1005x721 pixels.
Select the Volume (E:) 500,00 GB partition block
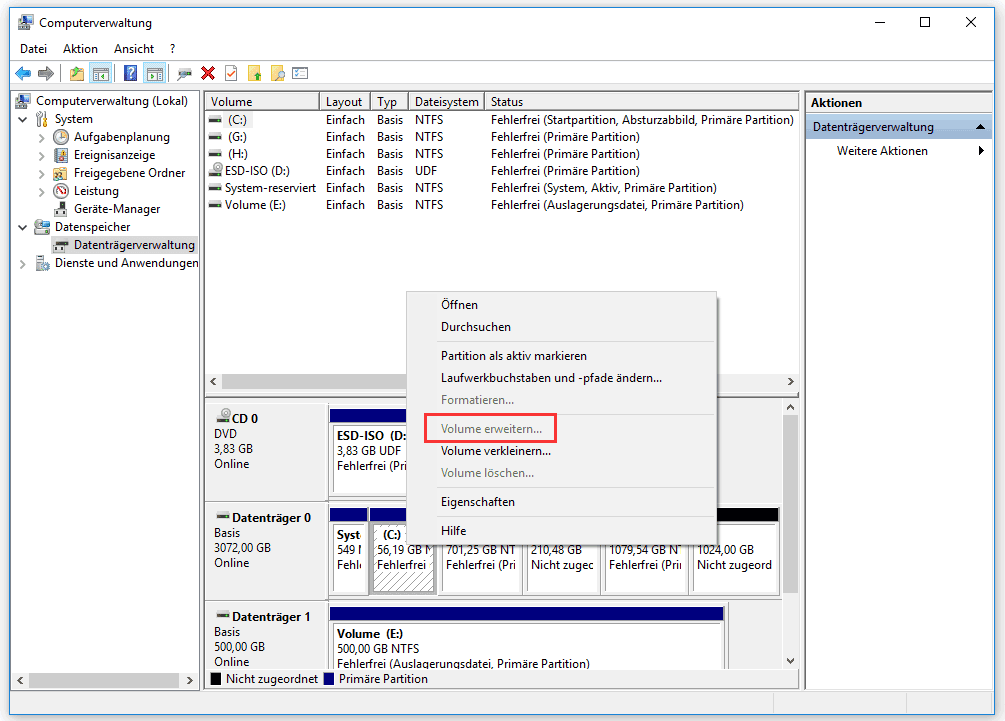point(526,645)
